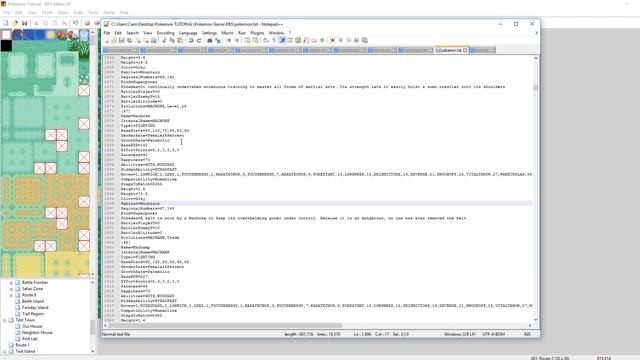Start macro recording with red record icon
640x360 pixels.
click(x=333, y=40)
